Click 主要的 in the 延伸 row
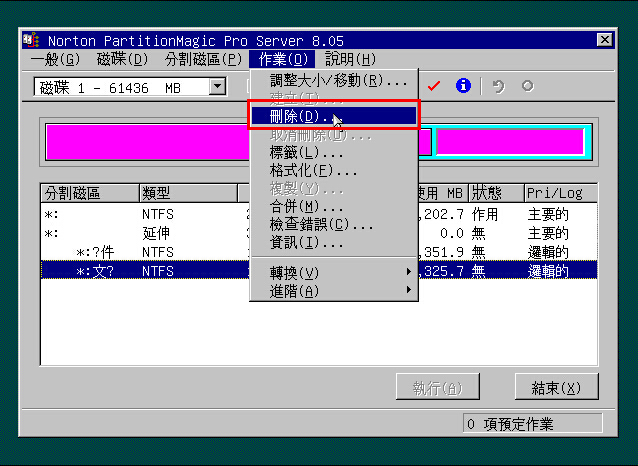Image resolution: width=638 pixels, height=466 pixels. click(548, 233)
